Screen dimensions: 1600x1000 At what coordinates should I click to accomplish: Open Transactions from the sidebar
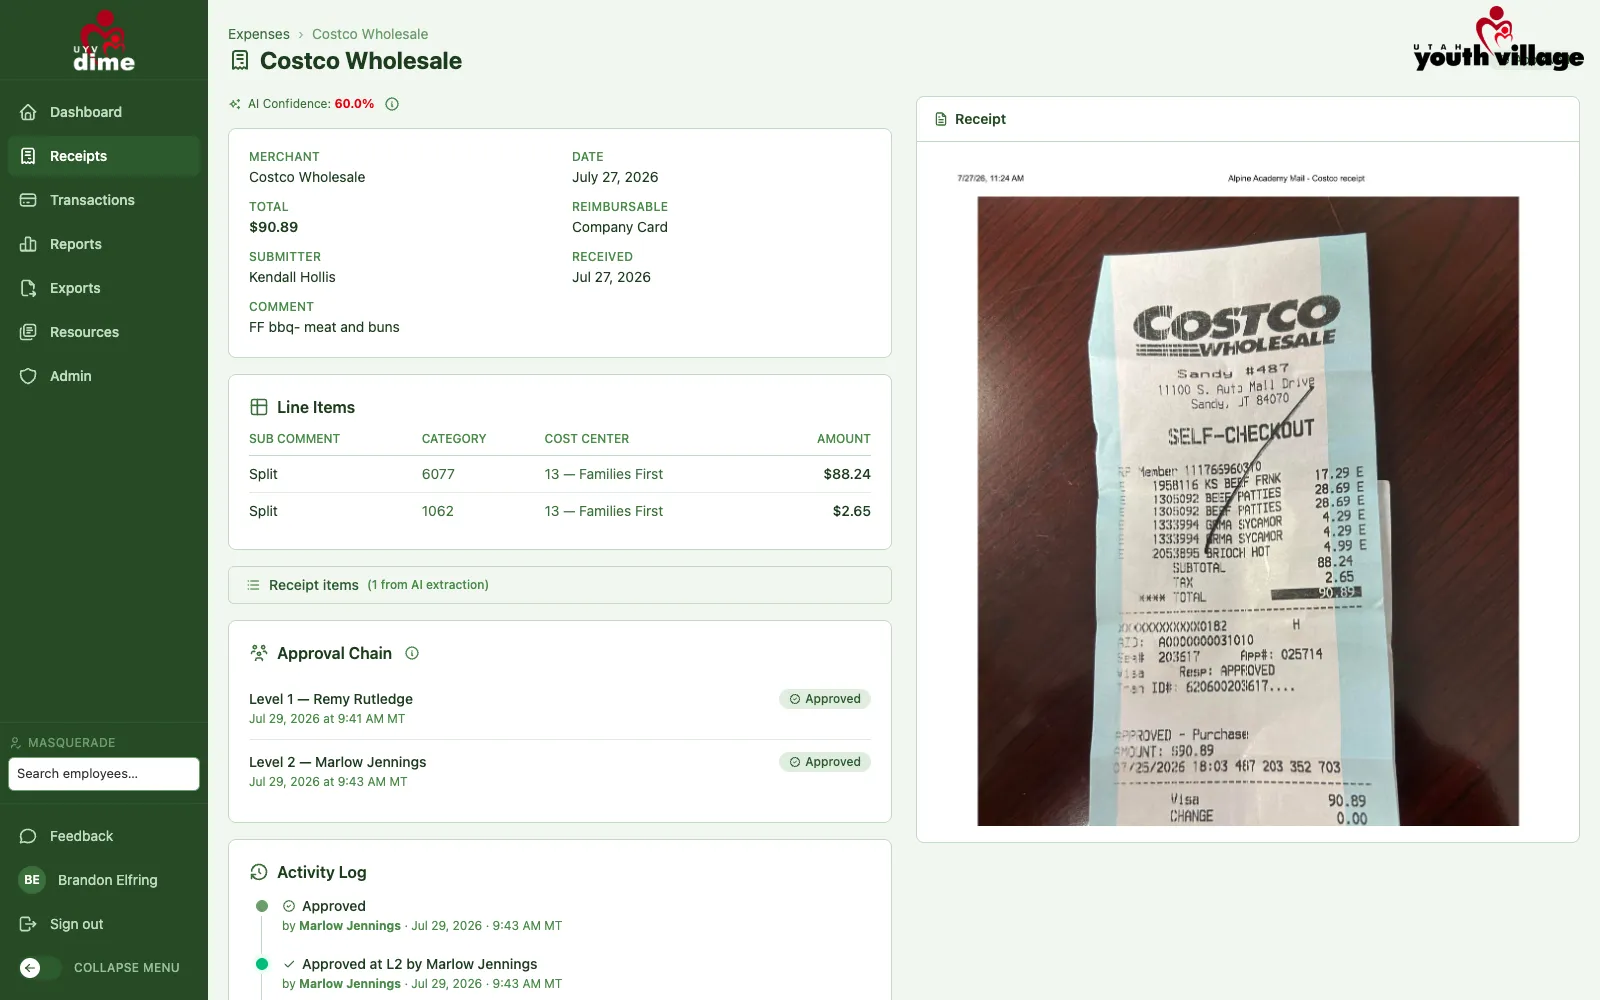104,200
